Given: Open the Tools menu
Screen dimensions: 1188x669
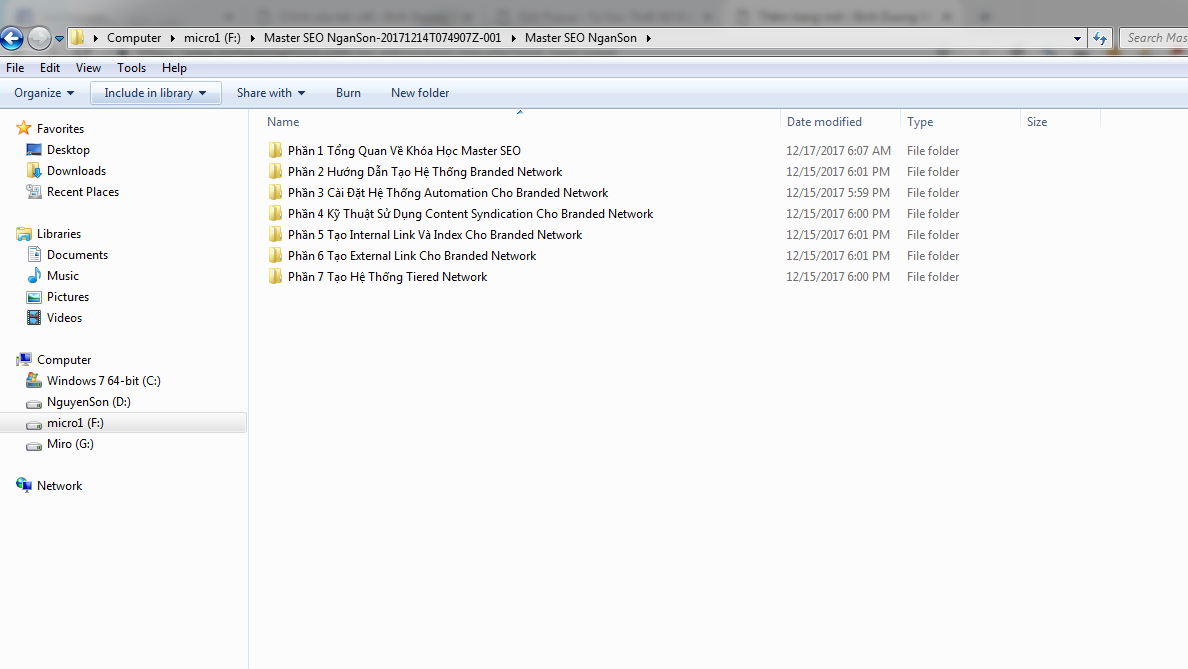Looking at the screenshot, I should point(131,67).
